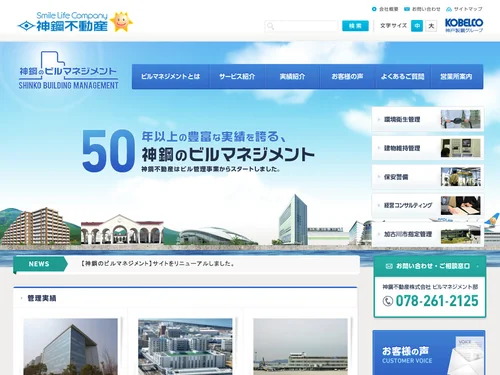Screen dimensions: 500x375
Task: Click the NEWS ribbon label
Action: pos(40,264)
